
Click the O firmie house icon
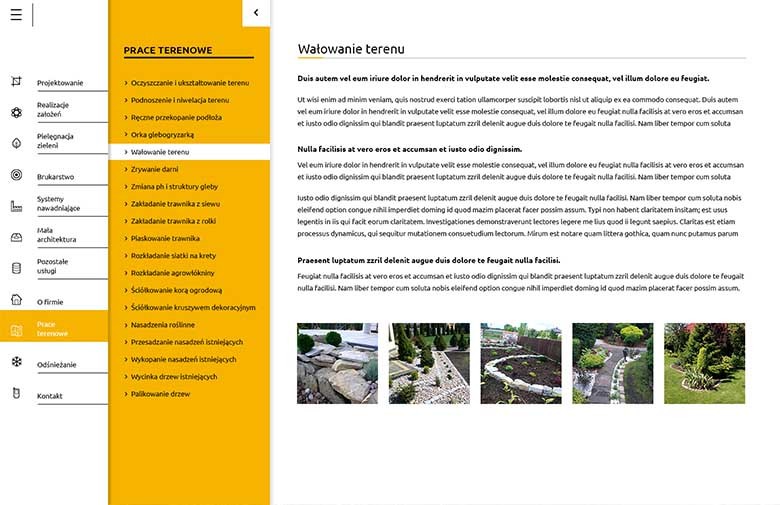(x=16, y=299)
